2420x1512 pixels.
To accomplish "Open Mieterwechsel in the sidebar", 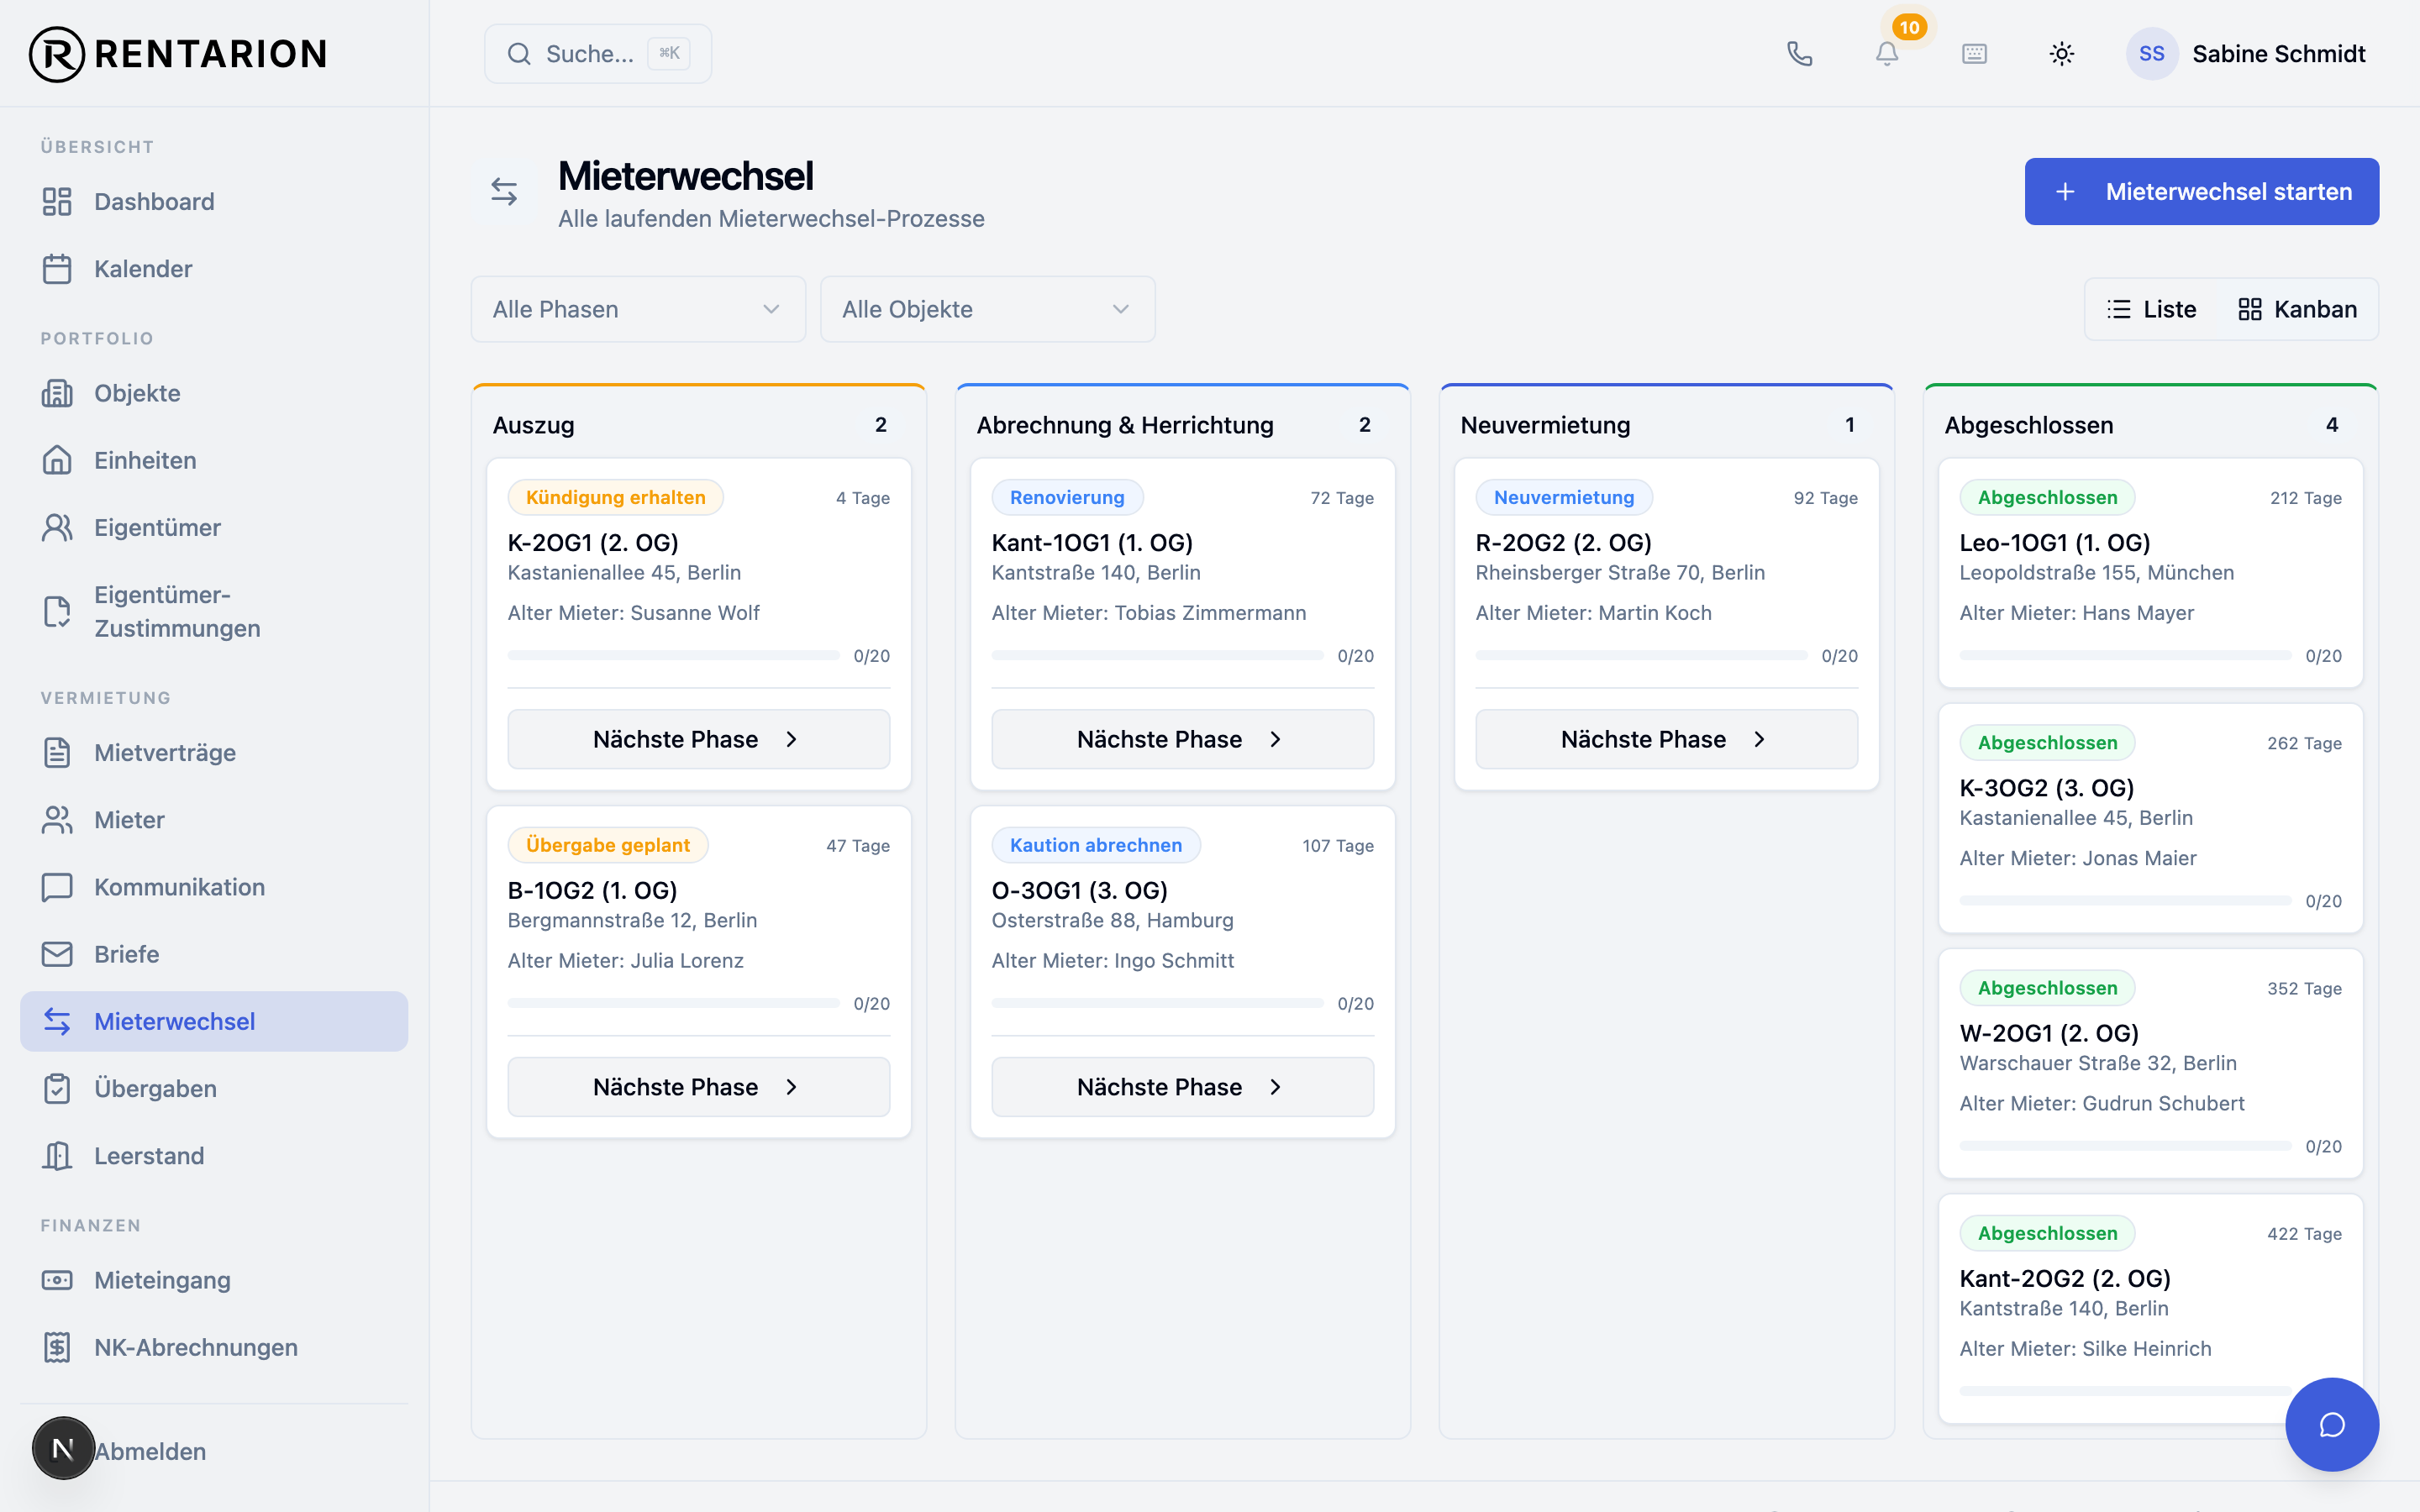I will tap(214, 1021).
